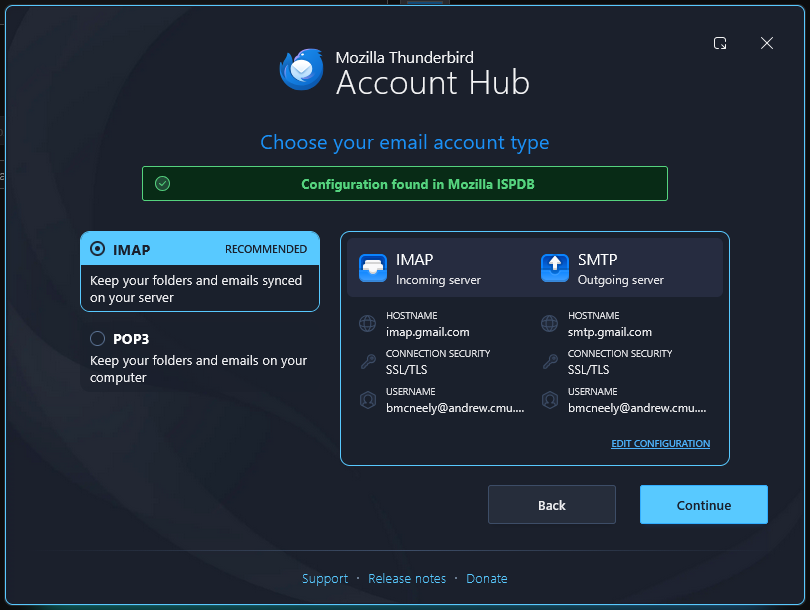
Task: Click 'Keep your folders and emails on your computer'
Action: [x=198, y=369]
